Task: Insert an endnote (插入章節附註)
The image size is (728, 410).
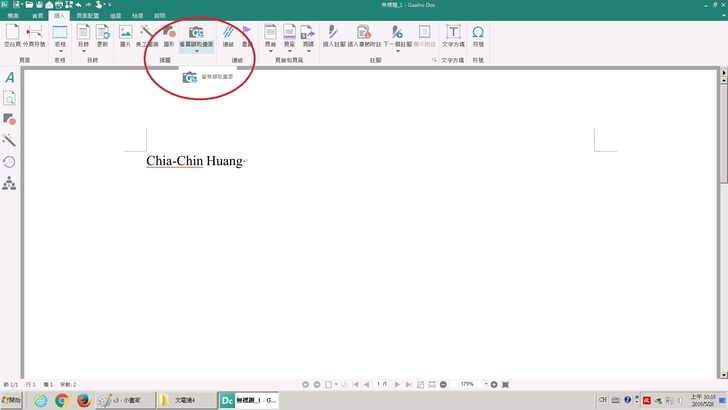Action: (364, 35)
